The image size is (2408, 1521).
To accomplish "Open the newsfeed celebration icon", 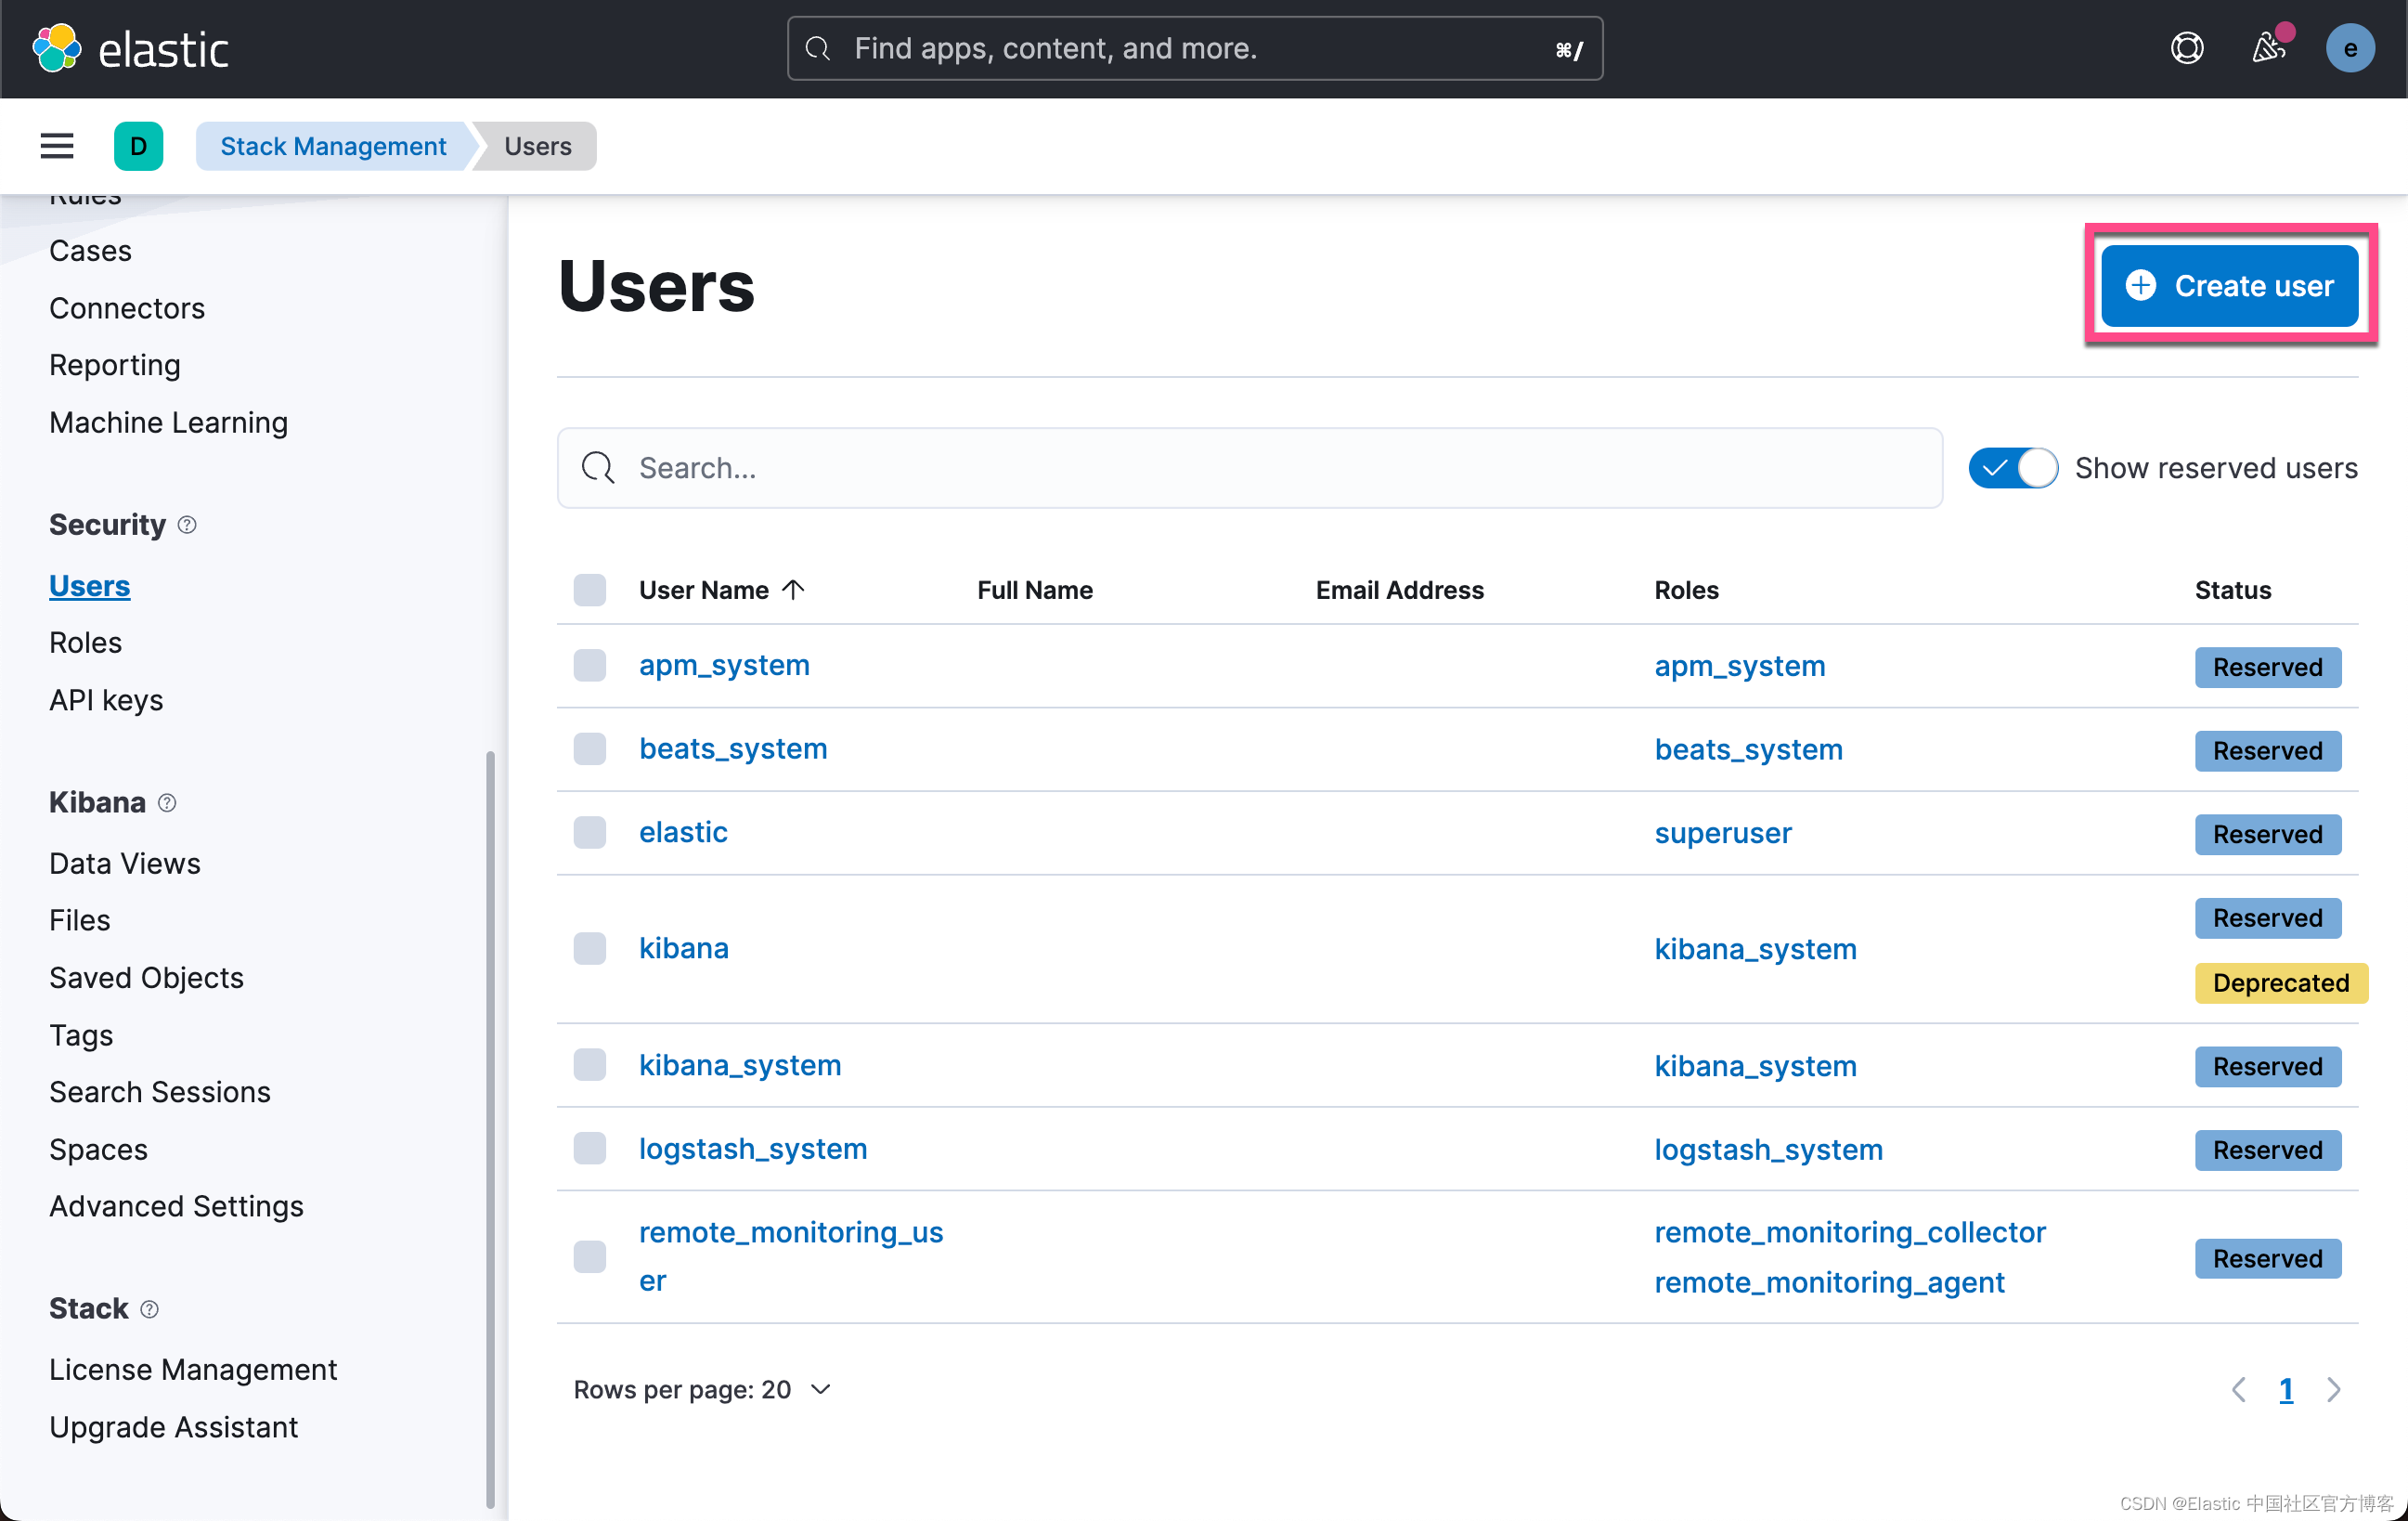I will [2268, 48].
